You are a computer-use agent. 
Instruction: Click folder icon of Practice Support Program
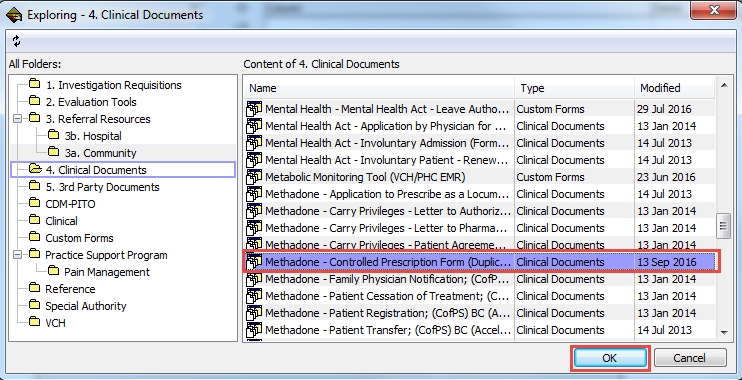(35, 255)
